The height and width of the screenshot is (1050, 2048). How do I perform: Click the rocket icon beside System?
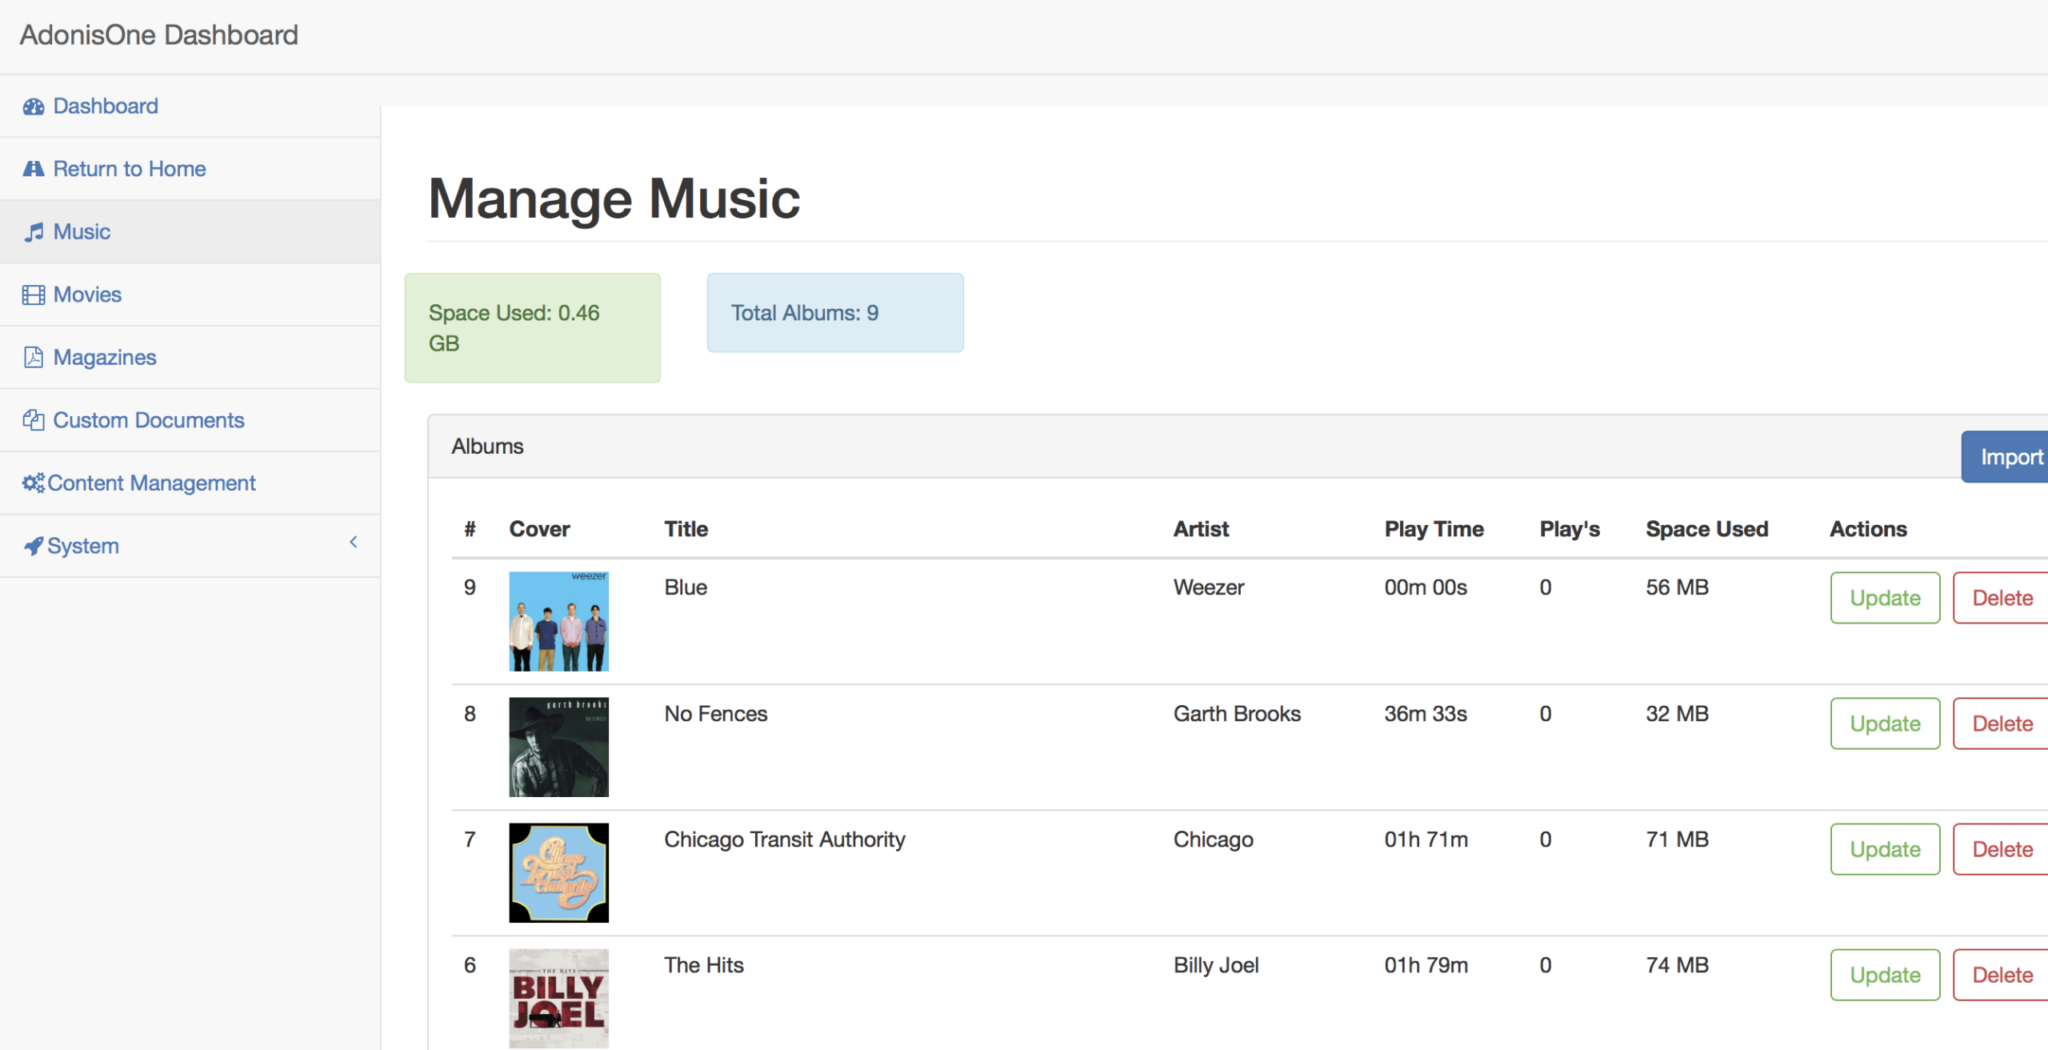point(34,546)
